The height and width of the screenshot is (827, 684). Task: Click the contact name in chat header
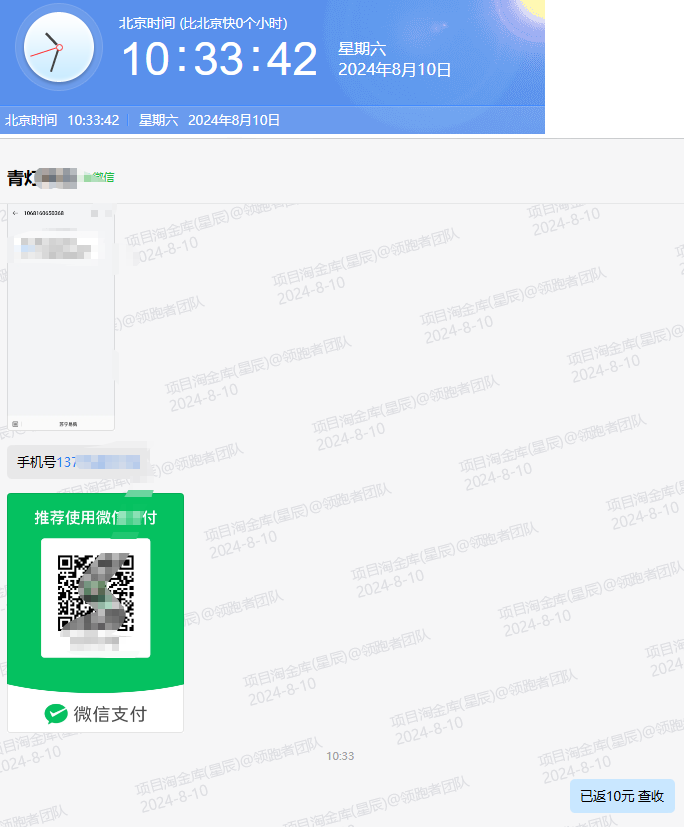[41, 178]
